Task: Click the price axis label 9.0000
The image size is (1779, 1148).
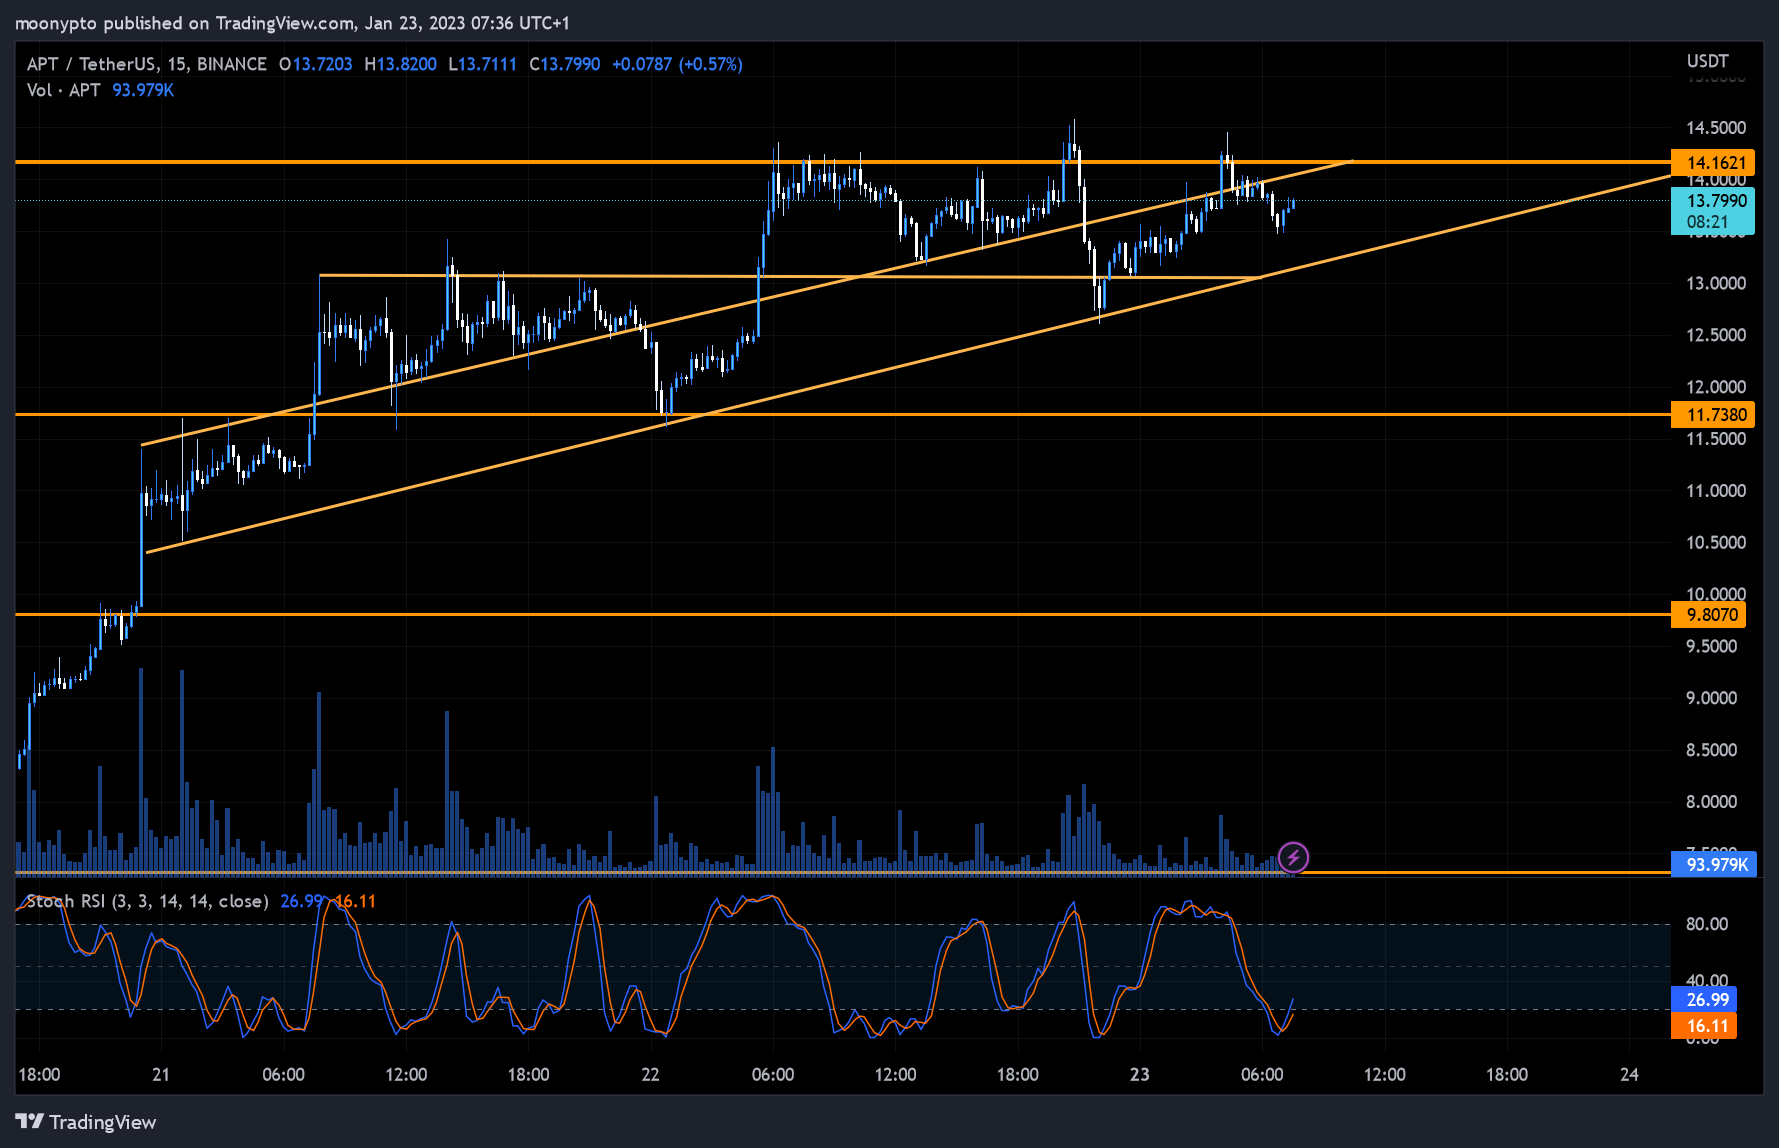Action: click(x=1711, y=698)
